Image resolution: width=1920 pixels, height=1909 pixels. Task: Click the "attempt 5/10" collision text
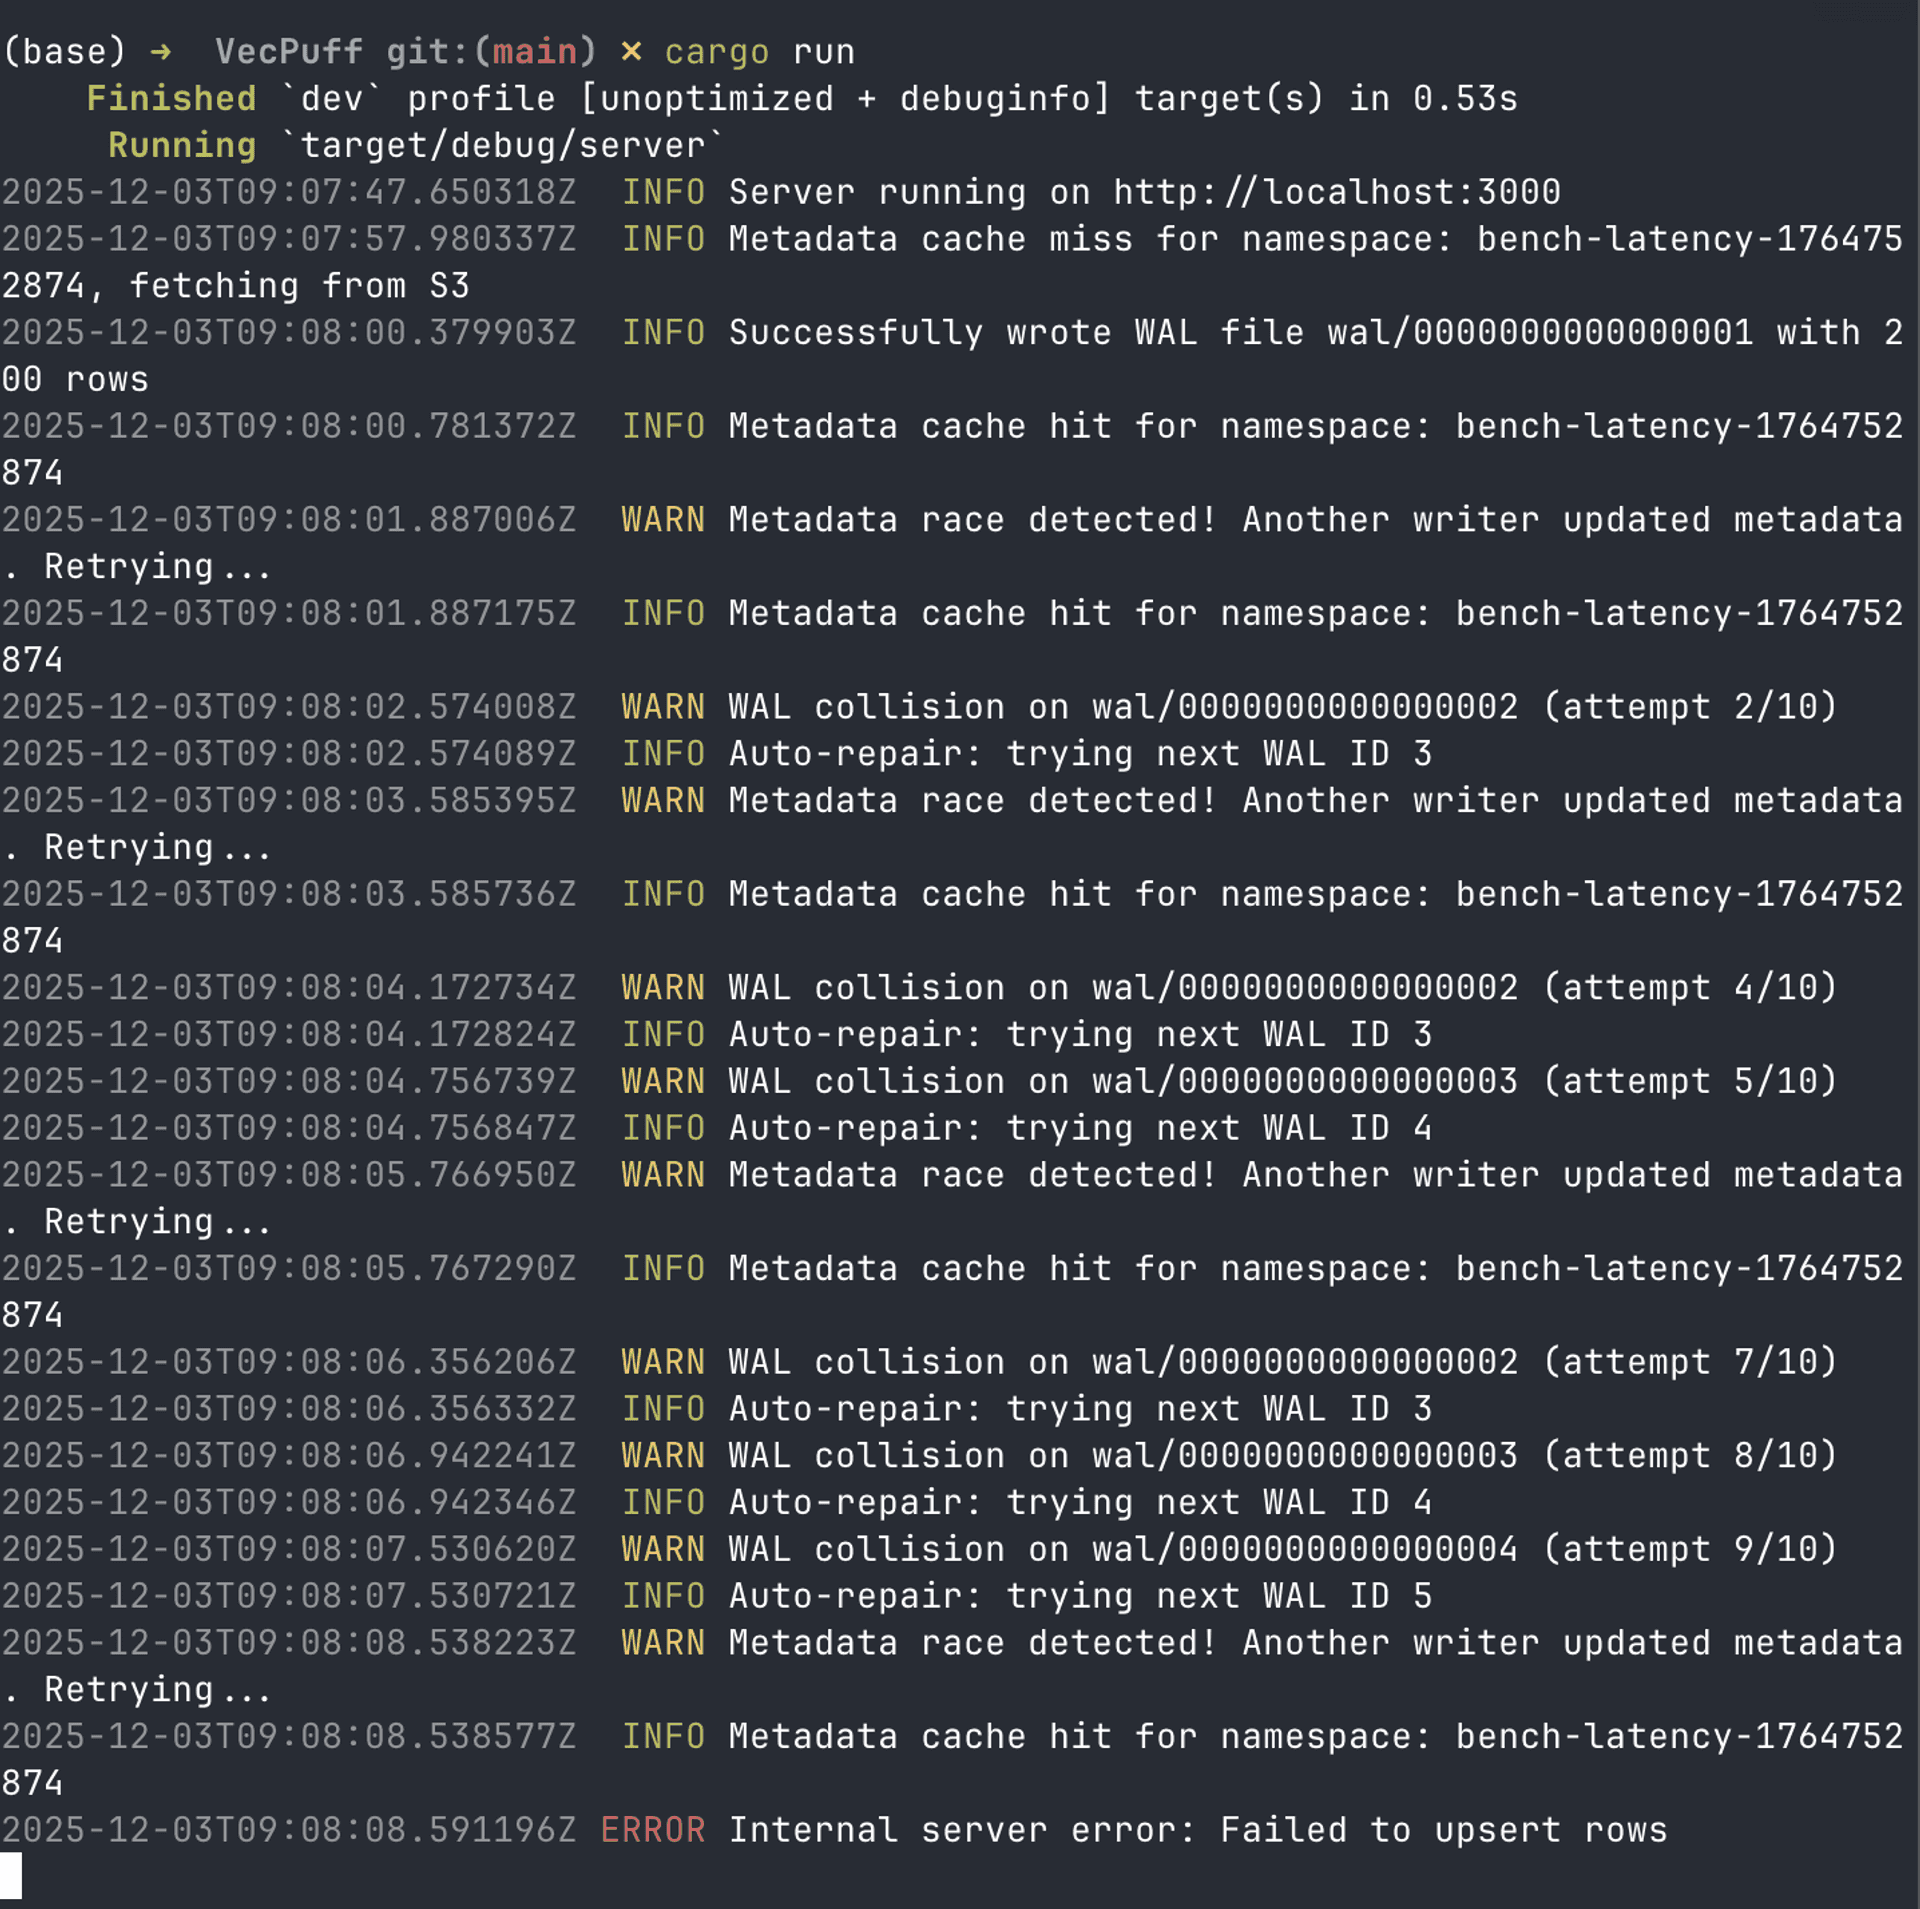[1690, 1081]
